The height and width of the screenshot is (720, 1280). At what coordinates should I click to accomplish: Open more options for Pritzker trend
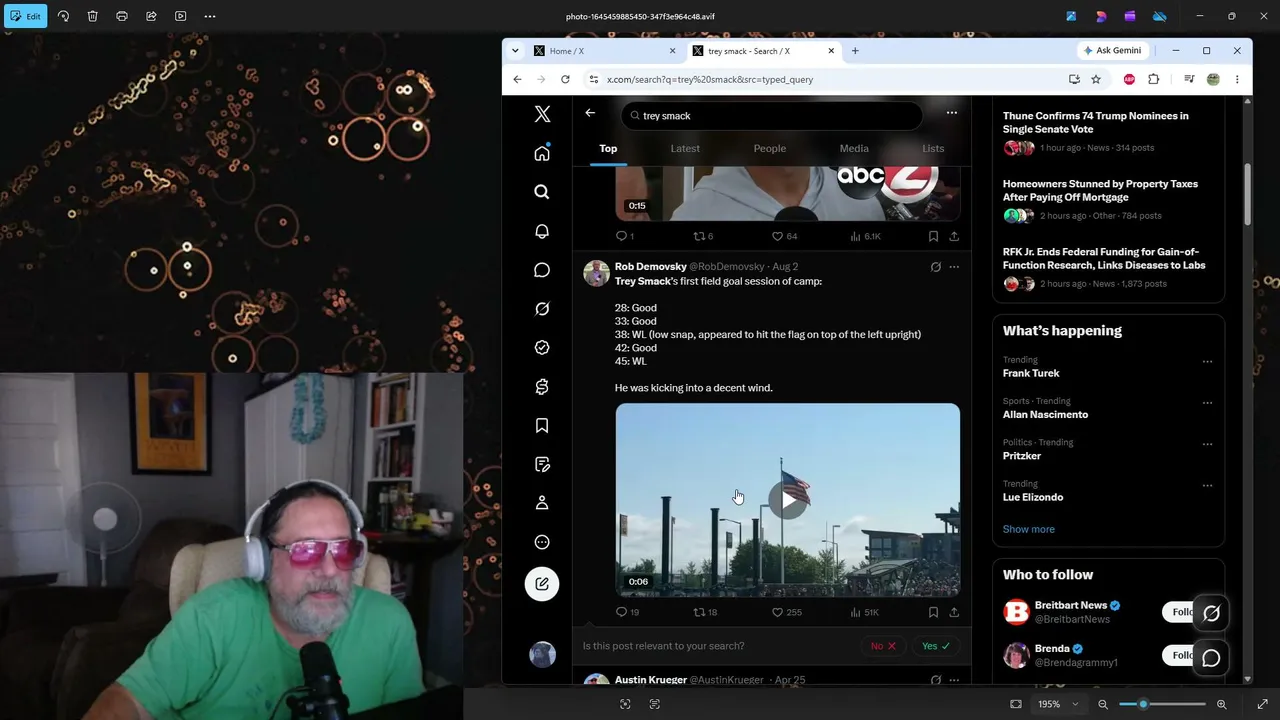tap(1207, 444)
